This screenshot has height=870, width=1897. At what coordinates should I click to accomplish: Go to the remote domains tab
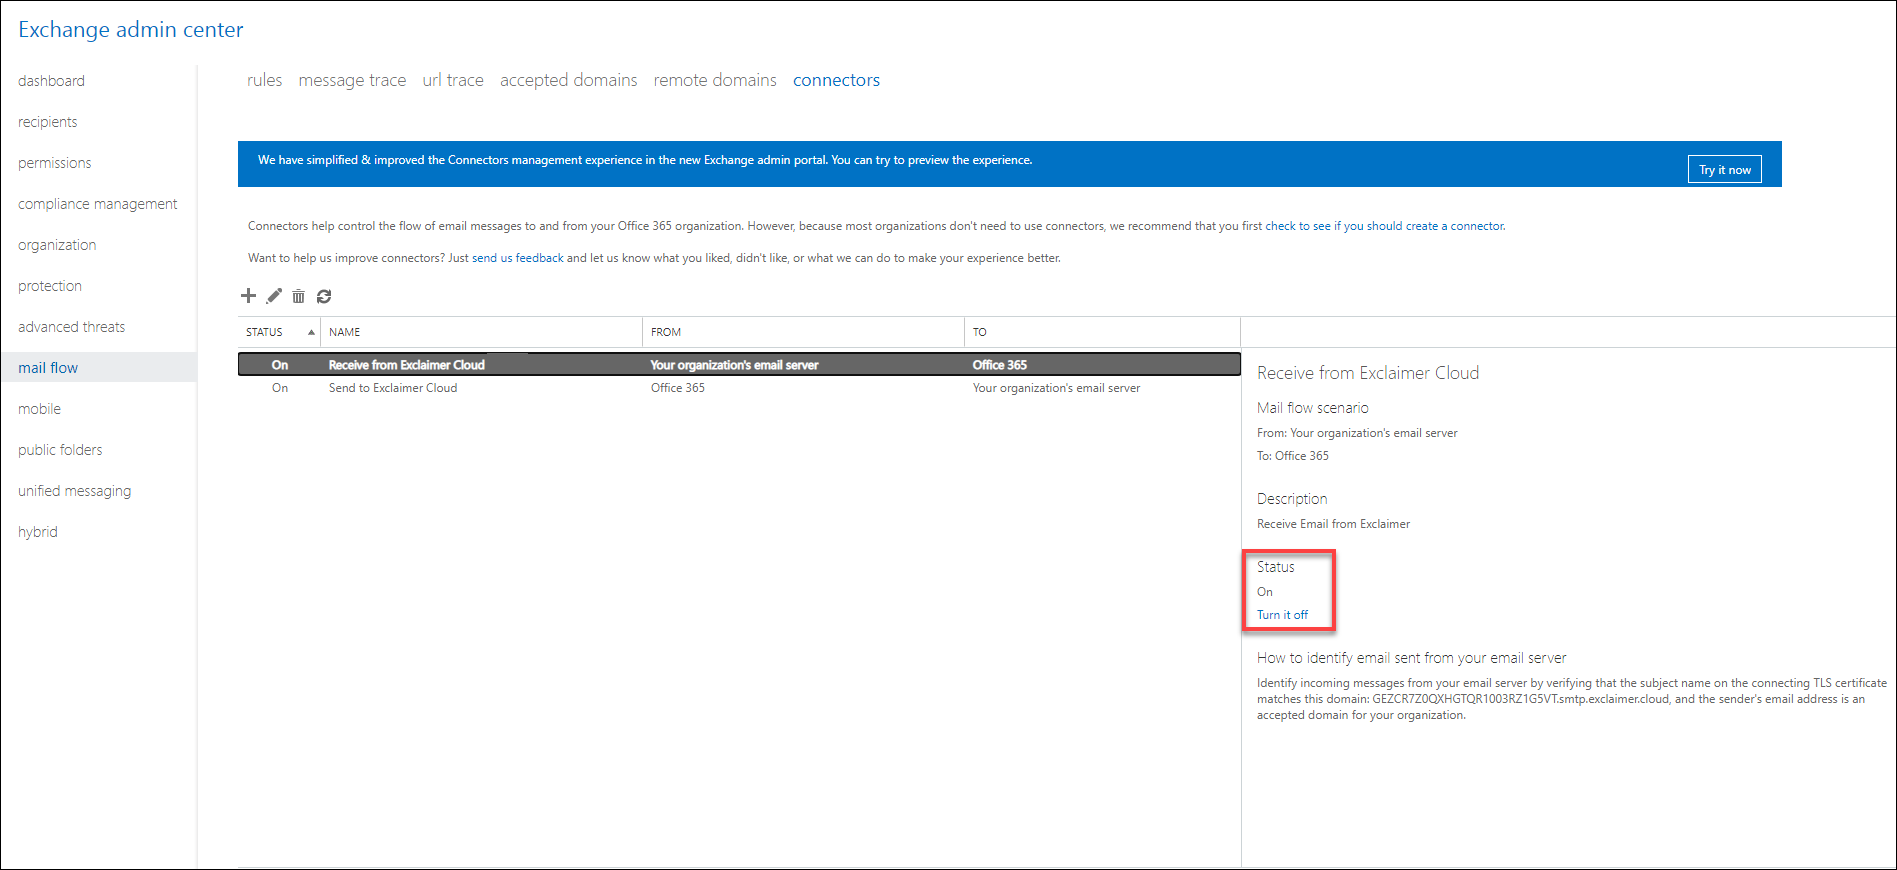tap(715, 80)
